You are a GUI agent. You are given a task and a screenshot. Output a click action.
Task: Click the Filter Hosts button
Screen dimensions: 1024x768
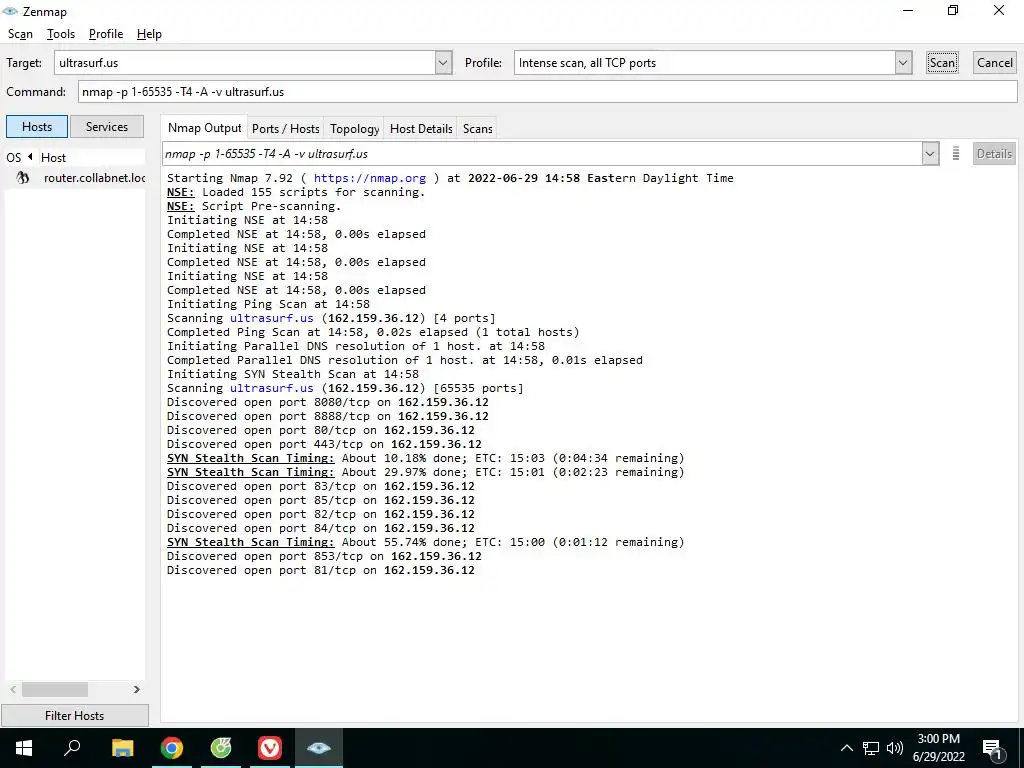tap(74, 716)
